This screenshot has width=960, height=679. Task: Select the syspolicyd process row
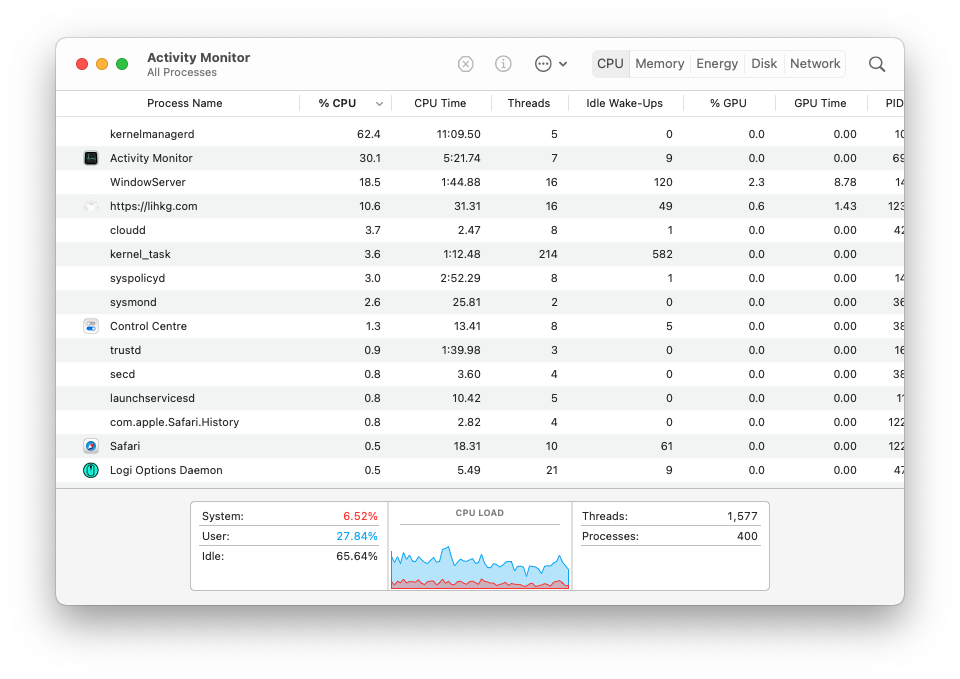click(x=480, y=278)
